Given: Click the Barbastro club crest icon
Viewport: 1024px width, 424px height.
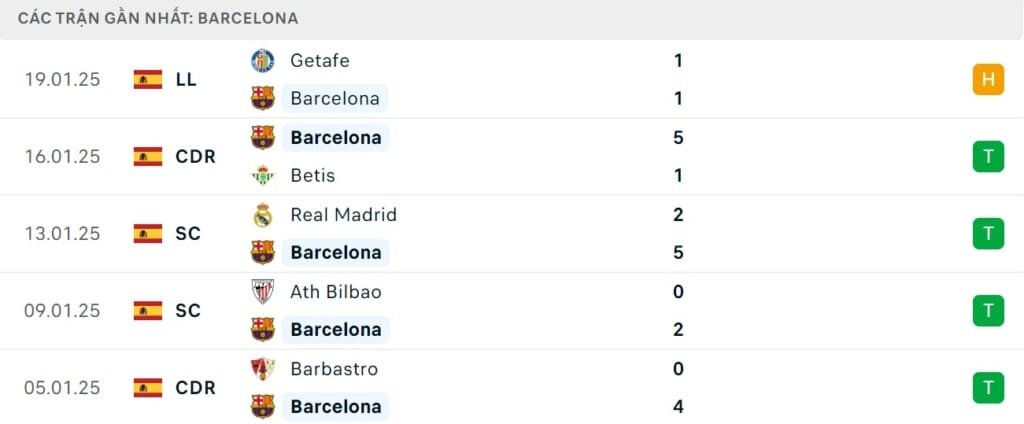Looking at the screenshot, I should (262, 369).
